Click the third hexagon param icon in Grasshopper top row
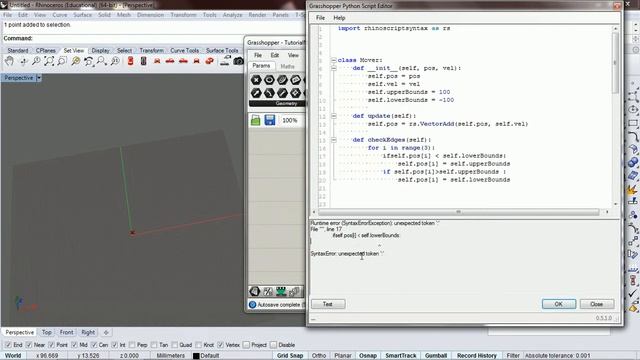This screenshot has width=640, height=360. pyautogui.click(x=282, y=80)
